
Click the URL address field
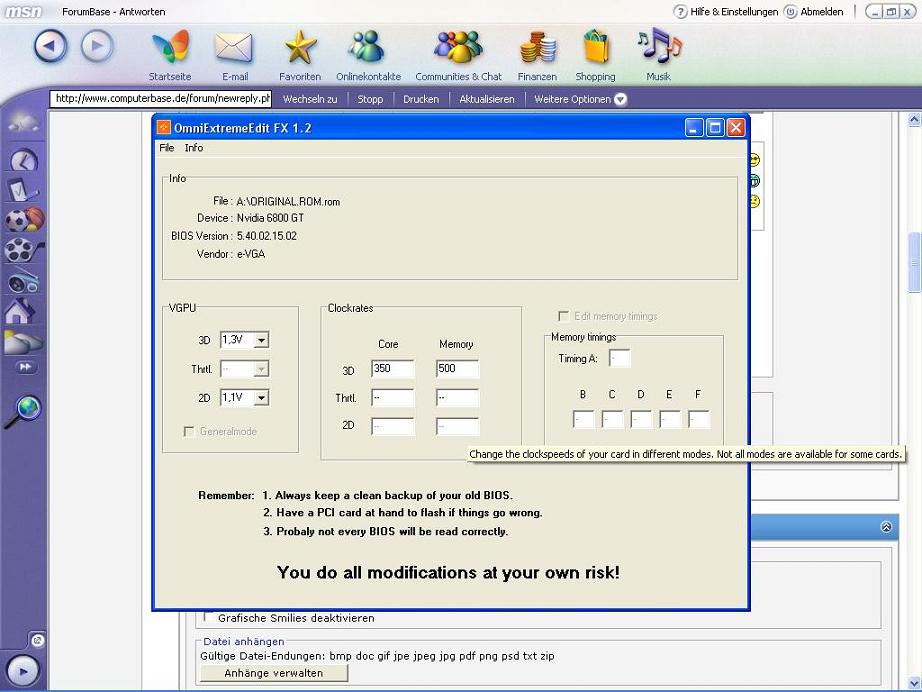tap(161, 98)
